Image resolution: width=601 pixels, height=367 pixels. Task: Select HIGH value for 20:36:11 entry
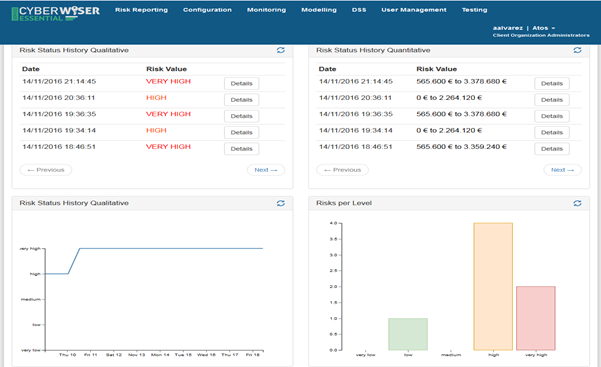click(x=156, y=98)
